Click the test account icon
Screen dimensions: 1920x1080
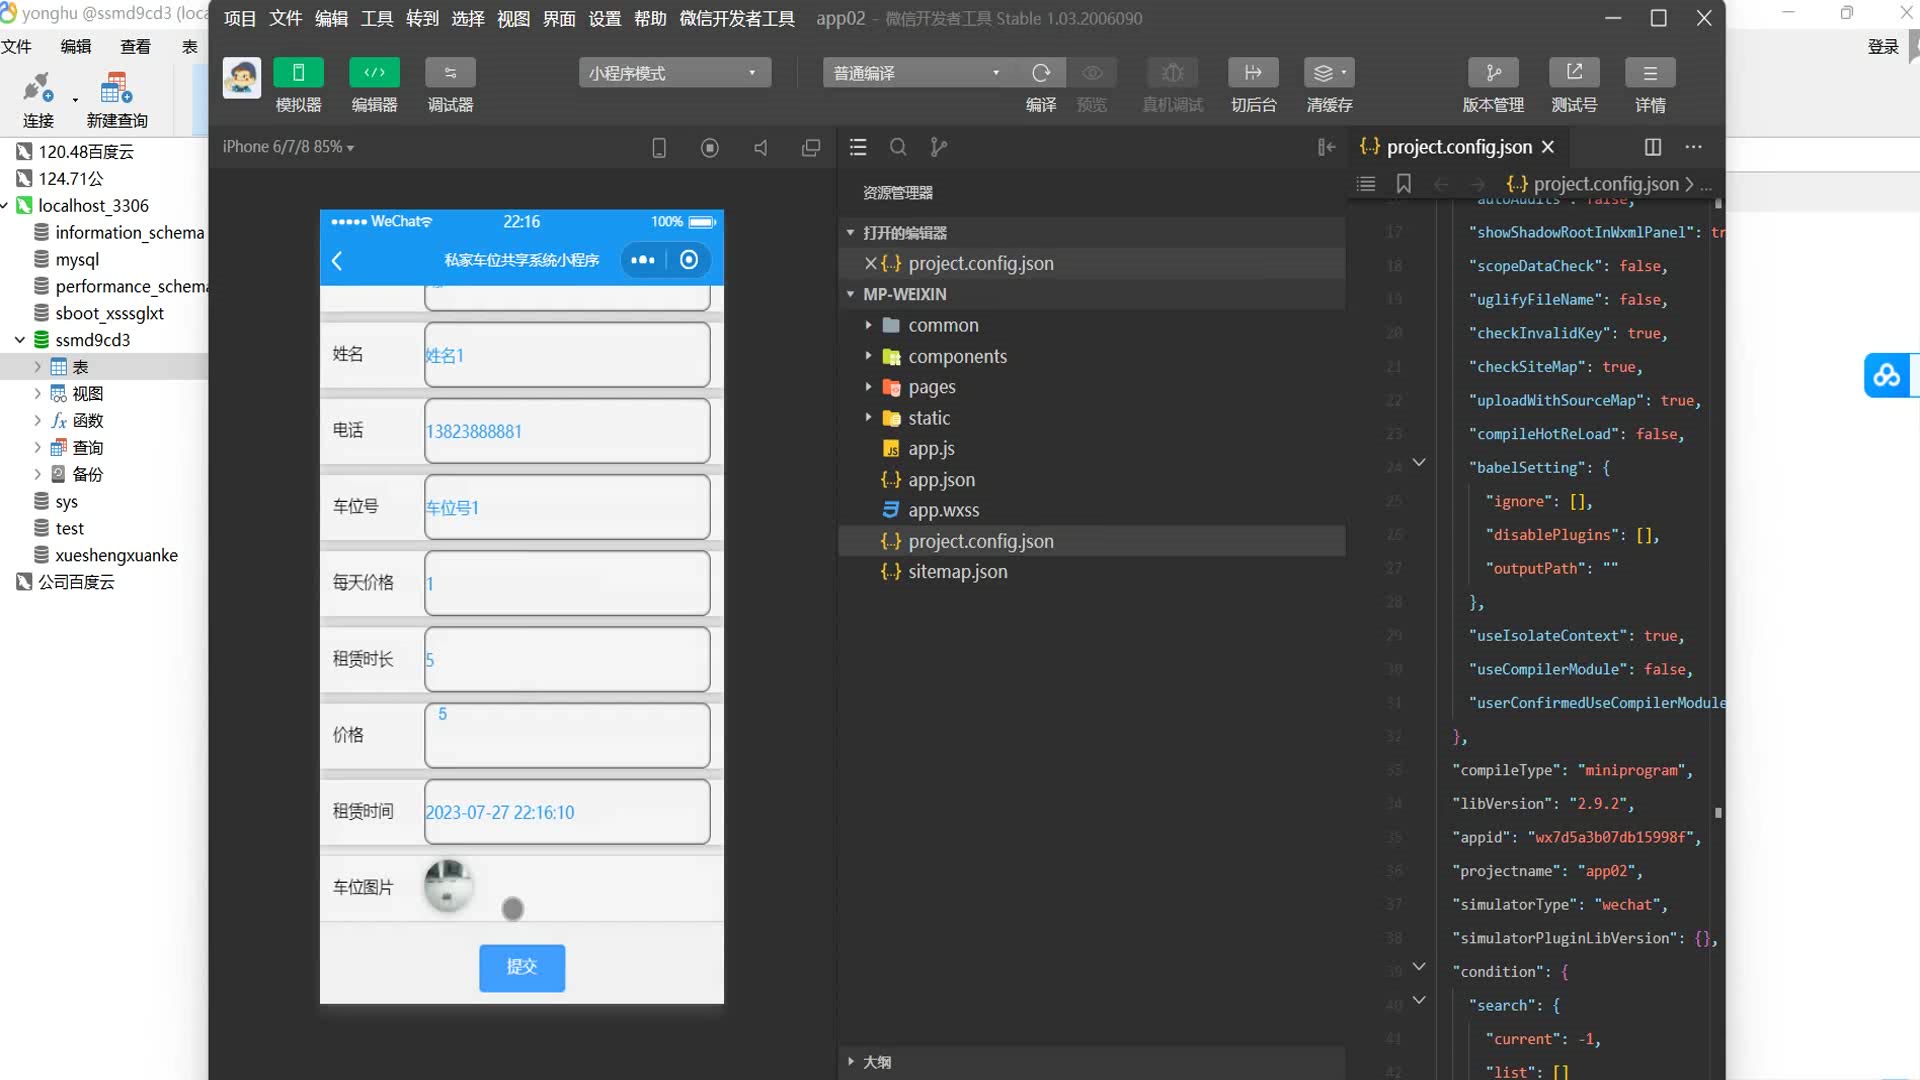1574,73
